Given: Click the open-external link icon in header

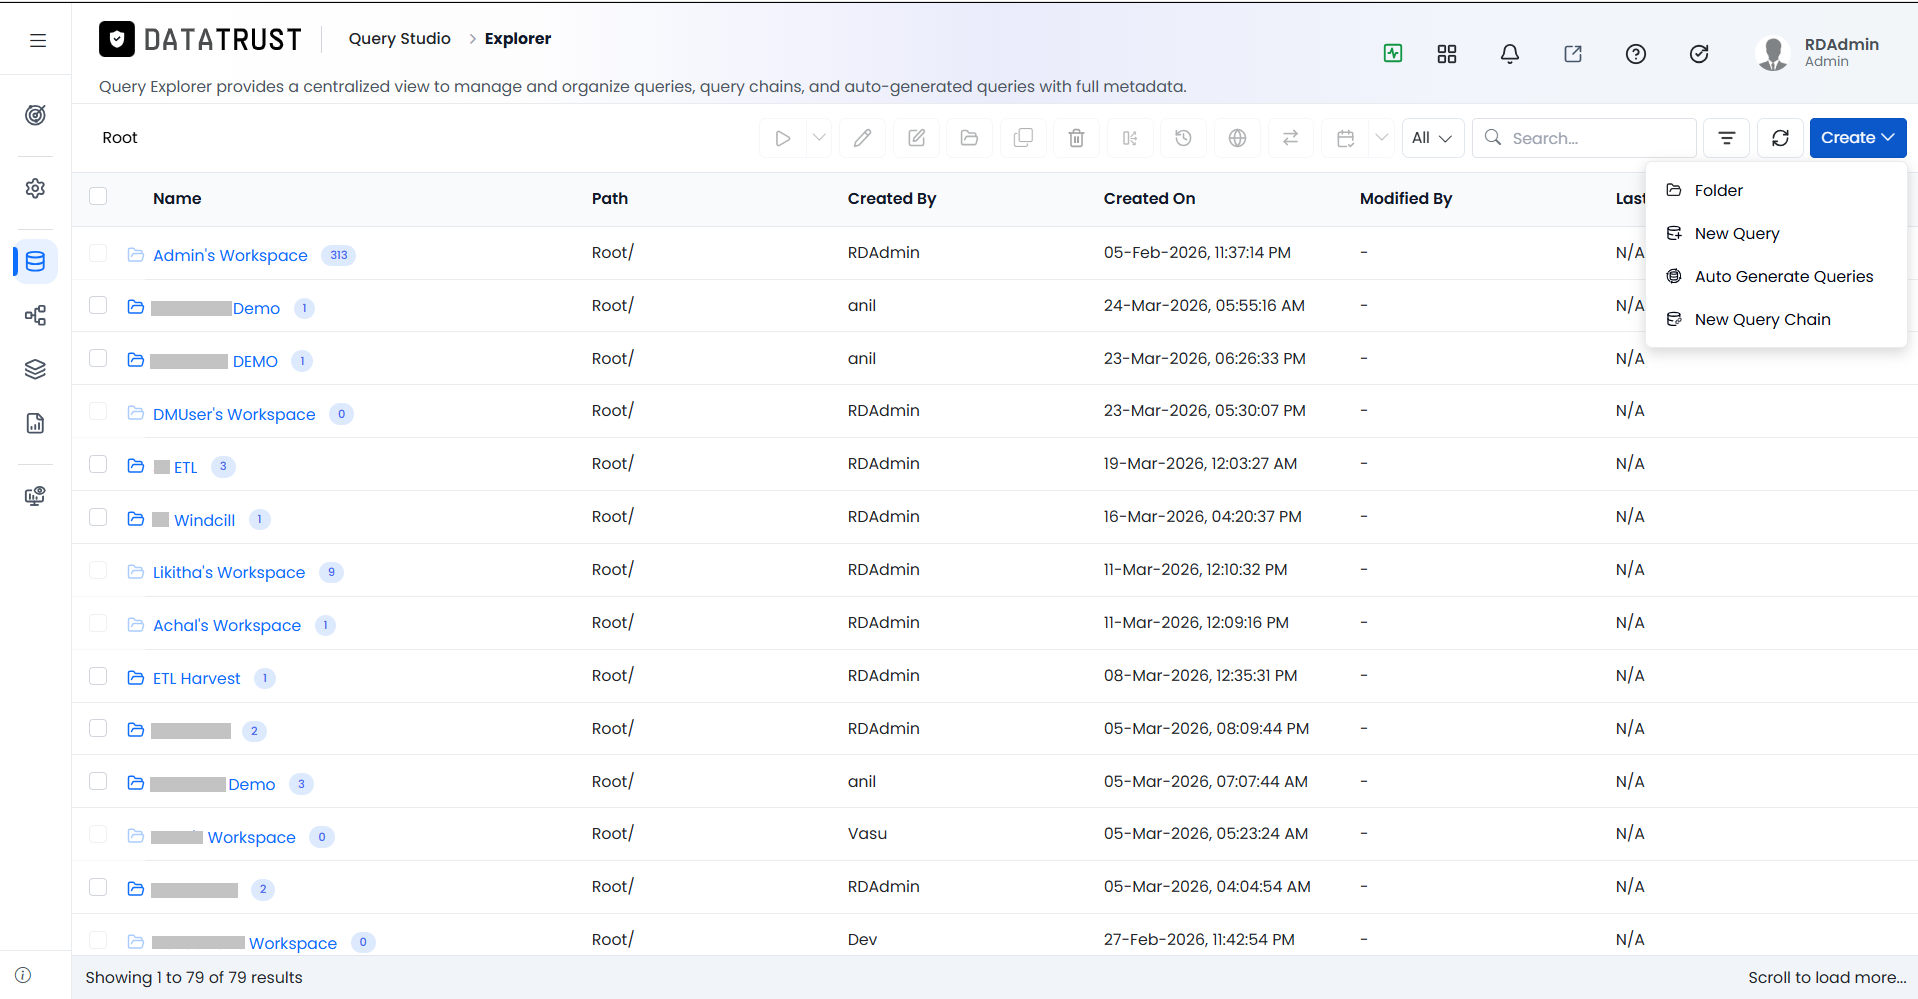Looking at the screenshot, I should point(1573,54).
